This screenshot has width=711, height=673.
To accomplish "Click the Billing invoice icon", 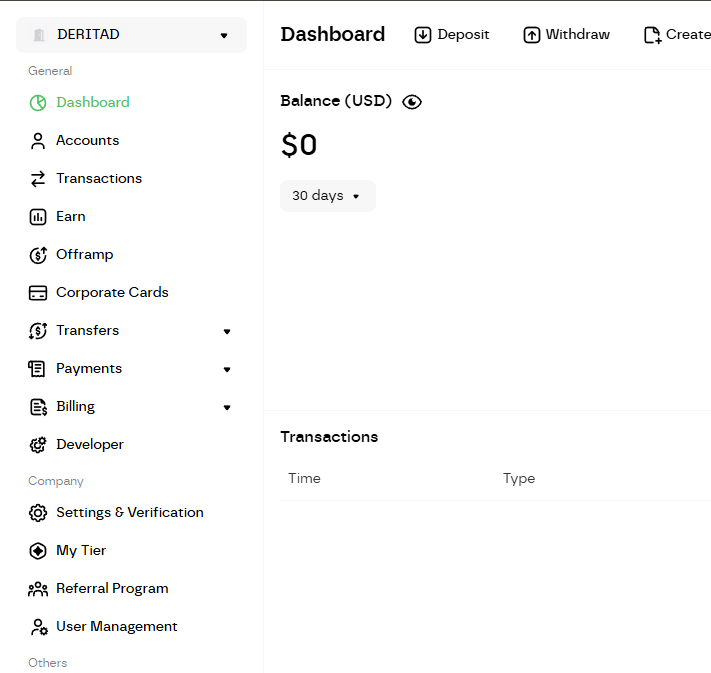I will click(38, 407).
